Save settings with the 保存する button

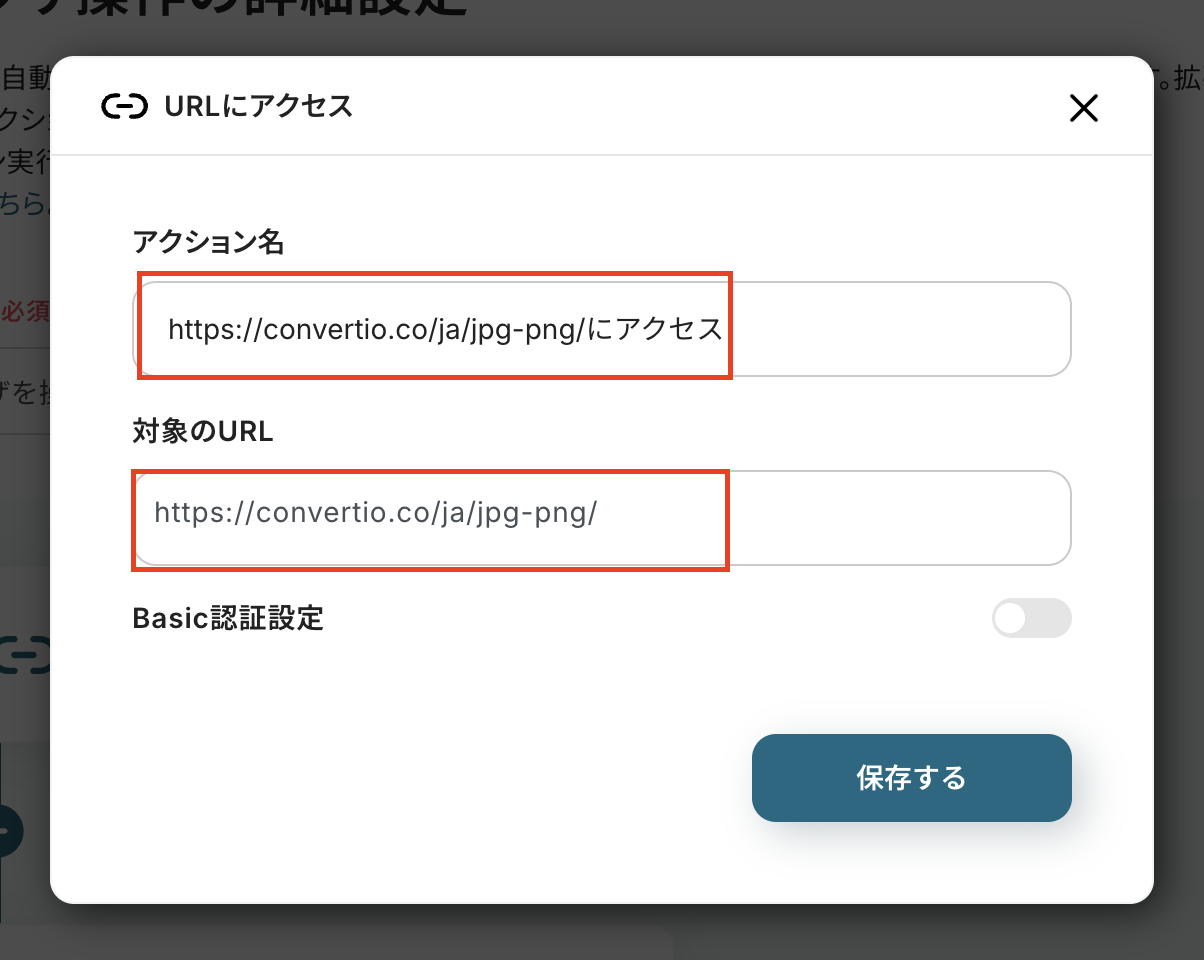pos(911,778)
